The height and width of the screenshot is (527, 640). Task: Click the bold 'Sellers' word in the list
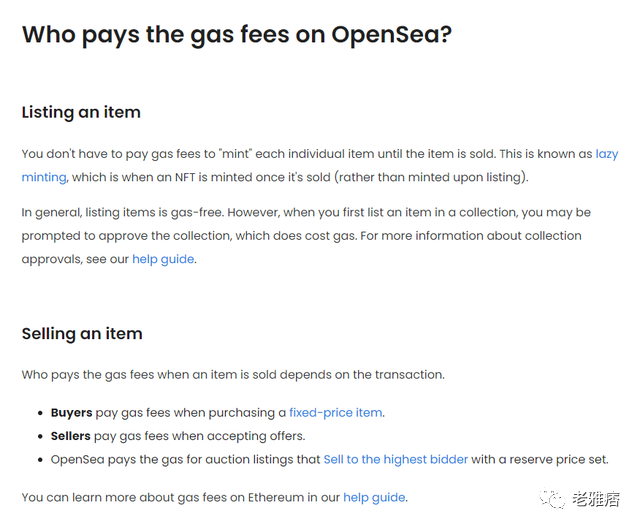(71, 436)
